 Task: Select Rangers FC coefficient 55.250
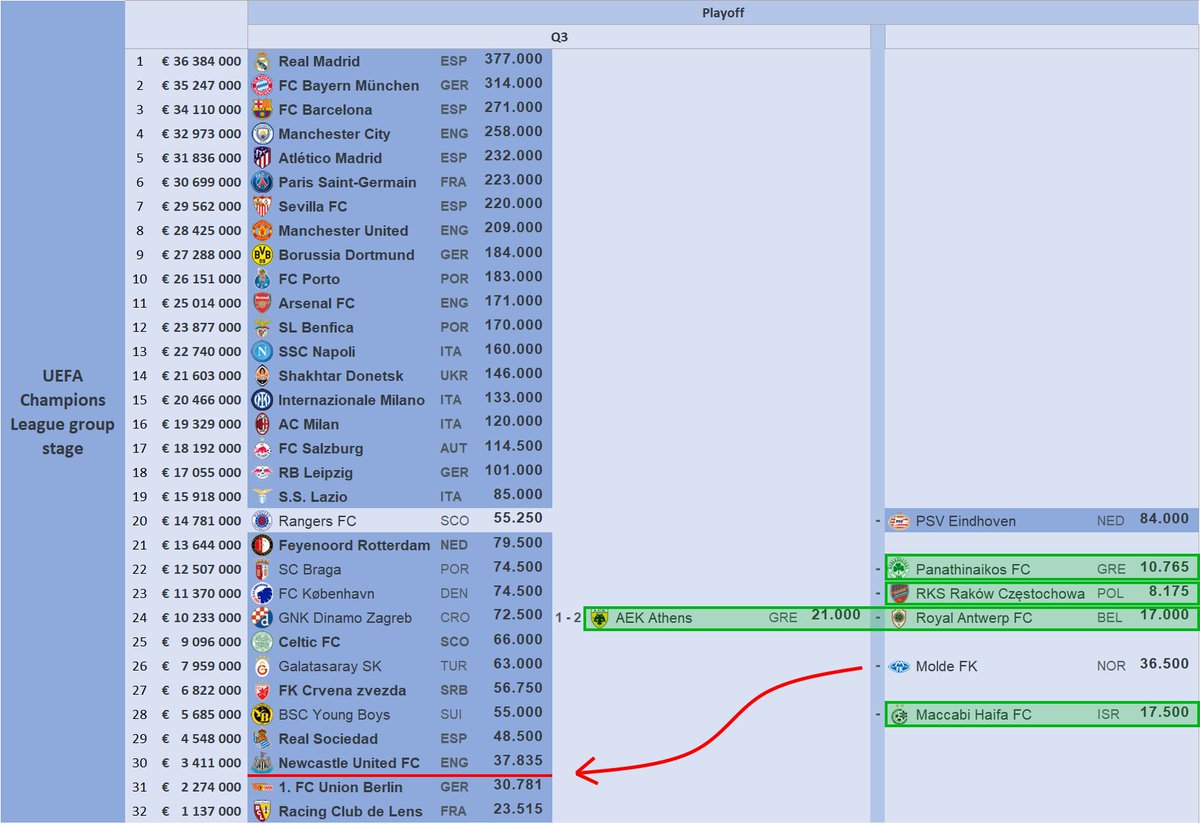click(518, 519)
